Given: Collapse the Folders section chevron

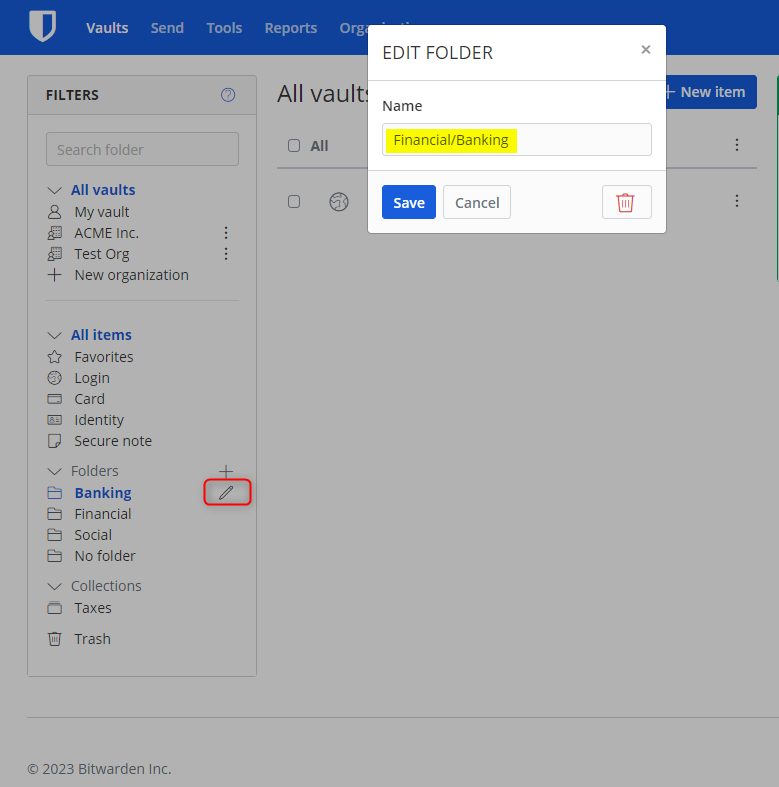Looking at the screenshot, I should click(55, 471).
